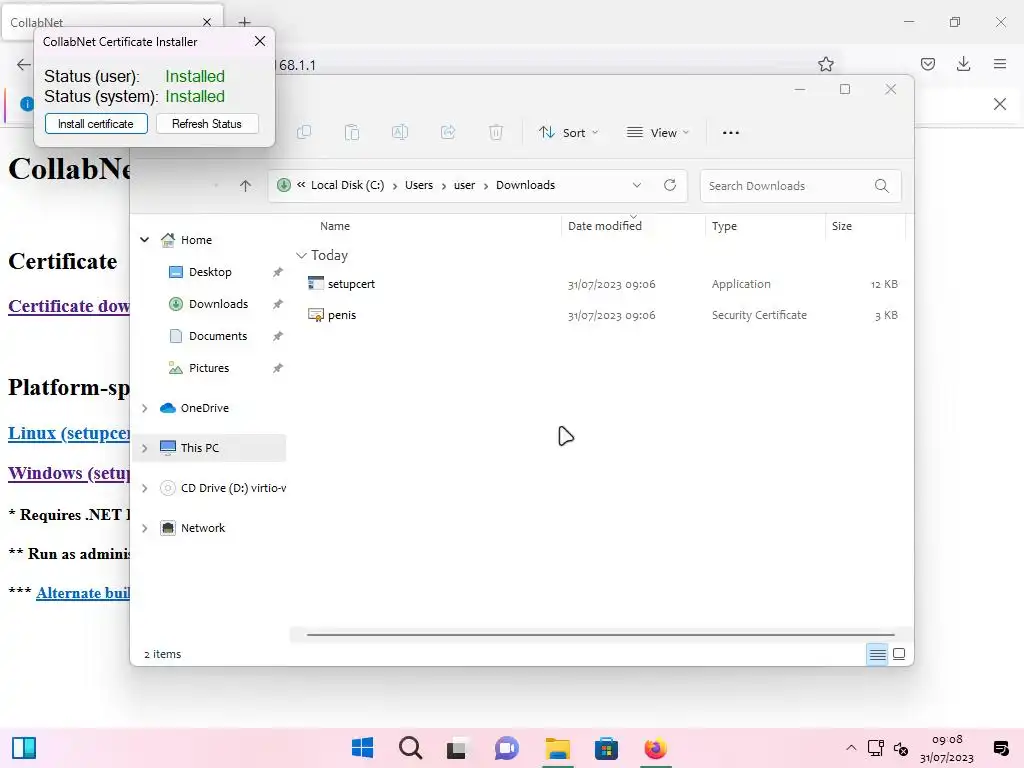Go back in the Firefox browser

(24, 64)
